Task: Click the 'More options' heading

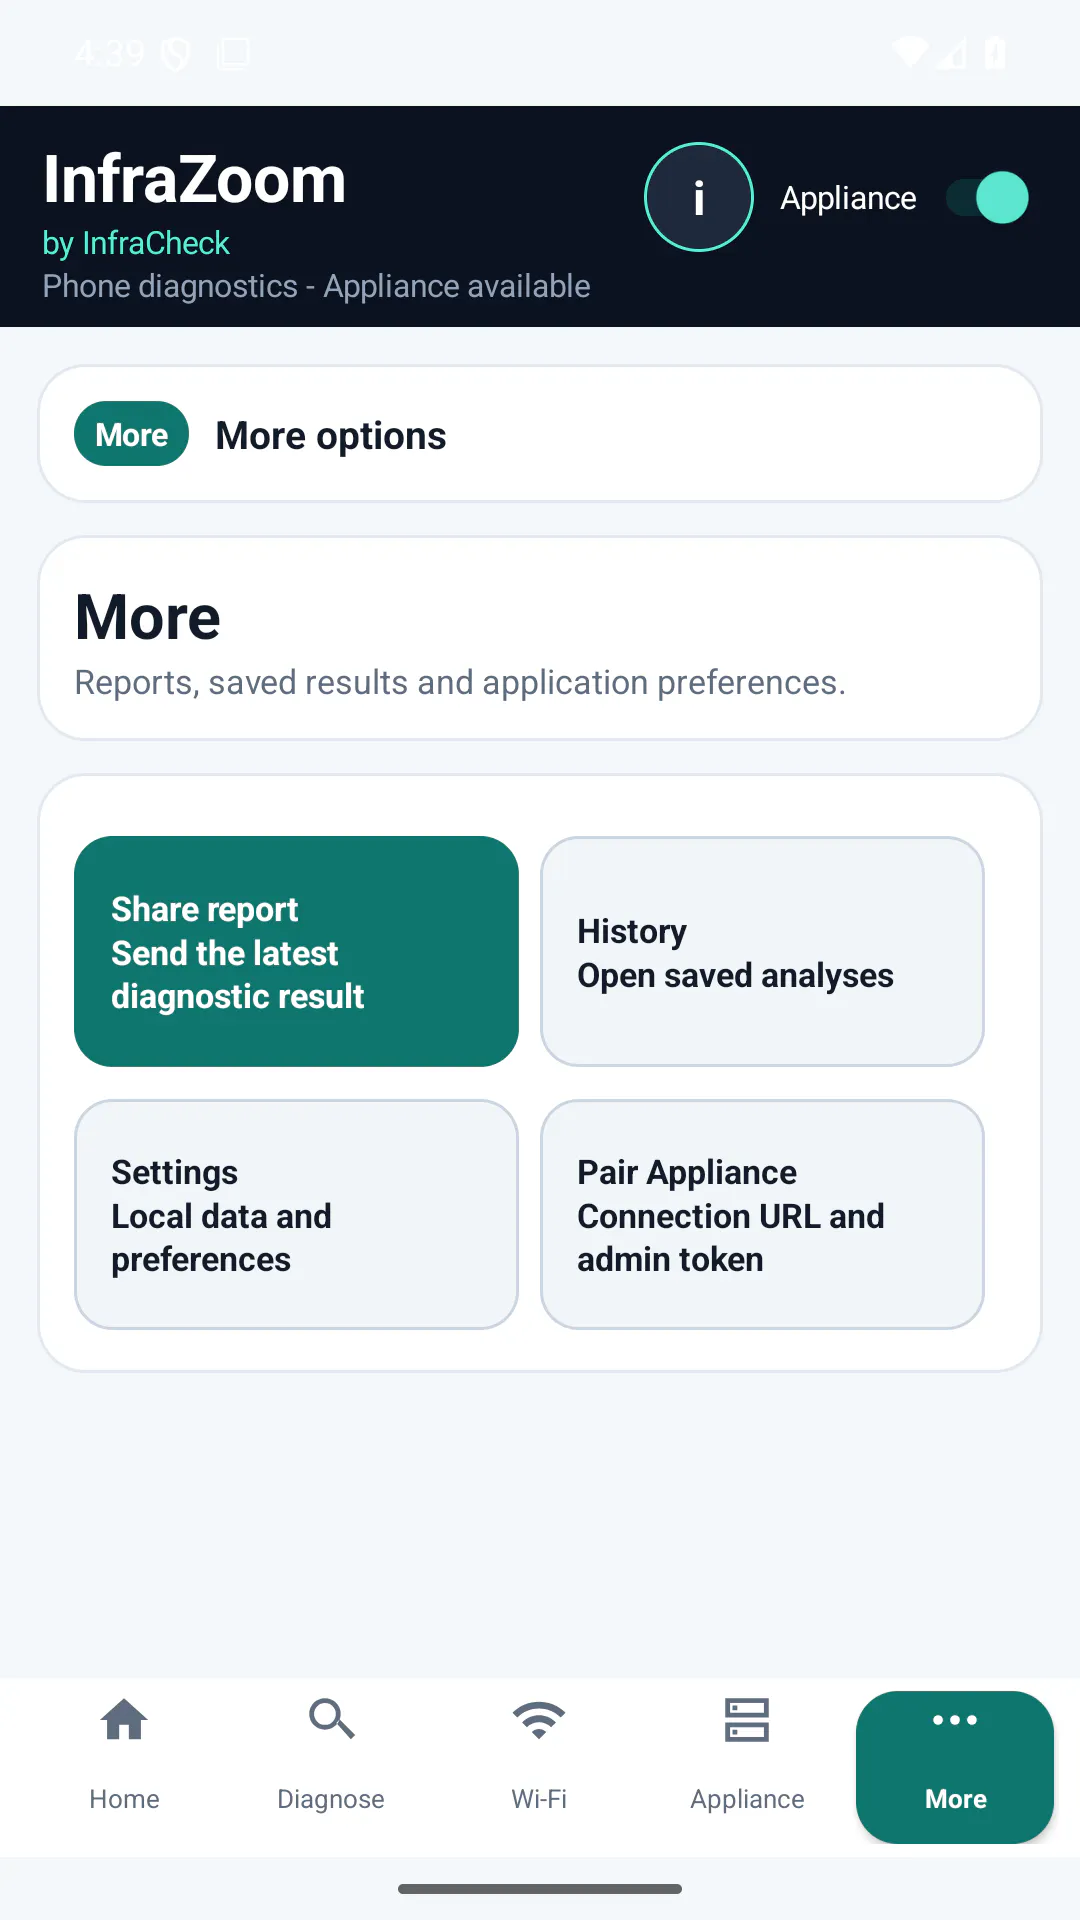Action: (x=331, y=436)
